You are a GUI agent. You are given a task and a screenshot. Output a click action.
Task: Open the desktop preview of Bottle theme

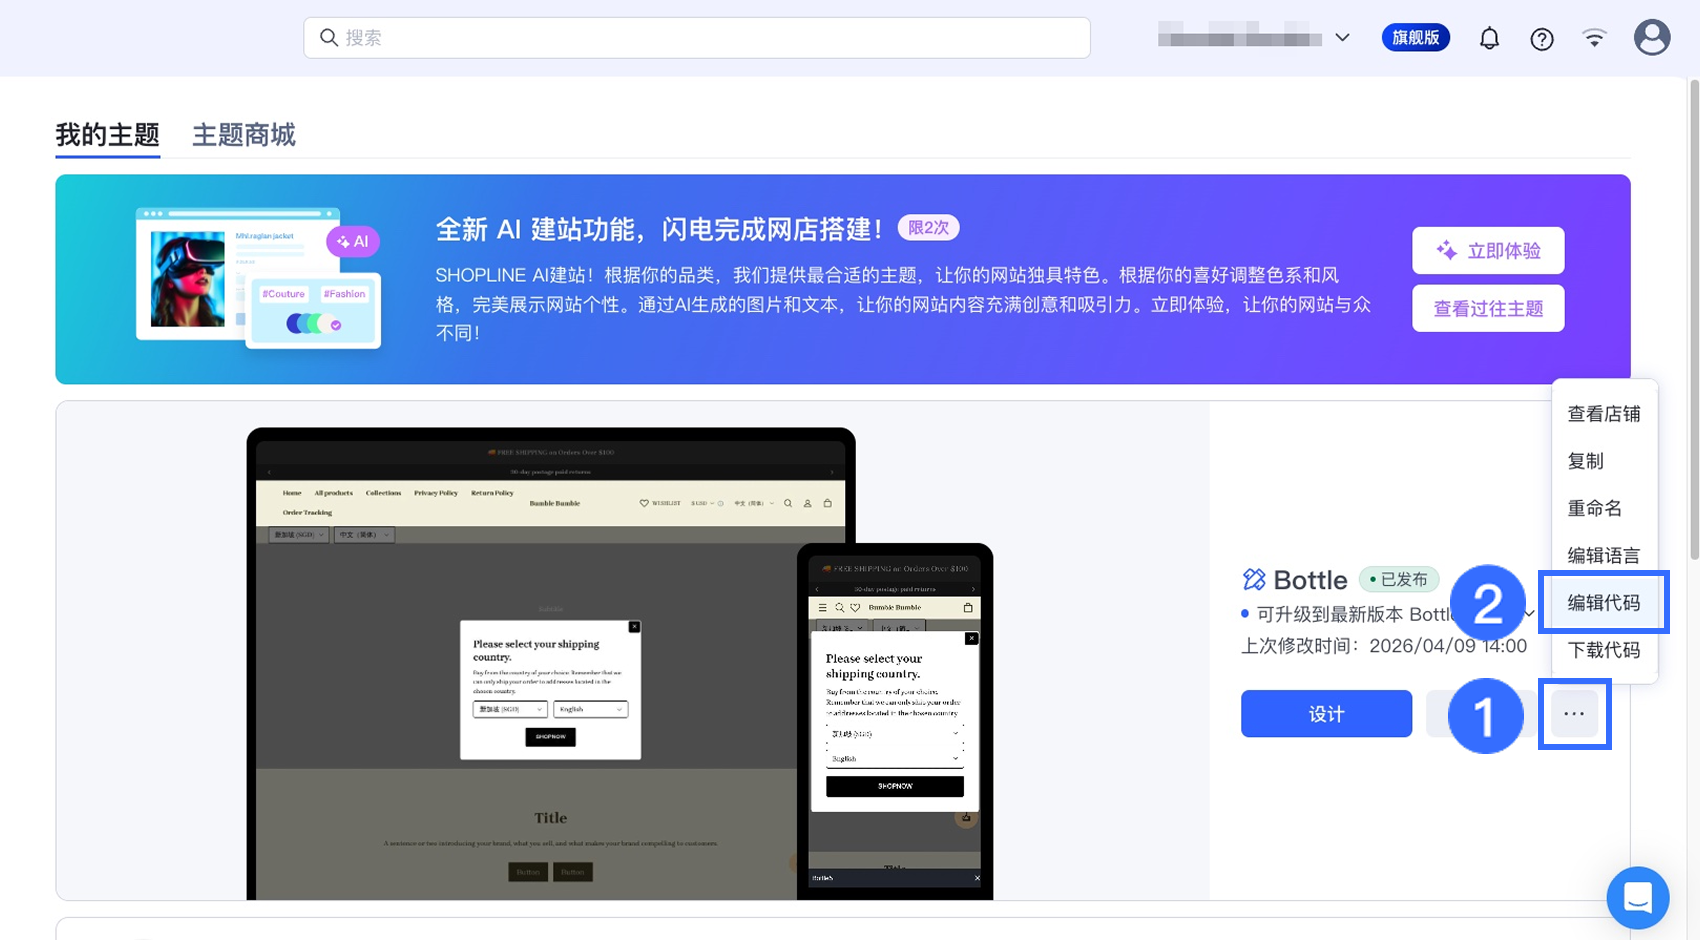click(x=551, y=664)
